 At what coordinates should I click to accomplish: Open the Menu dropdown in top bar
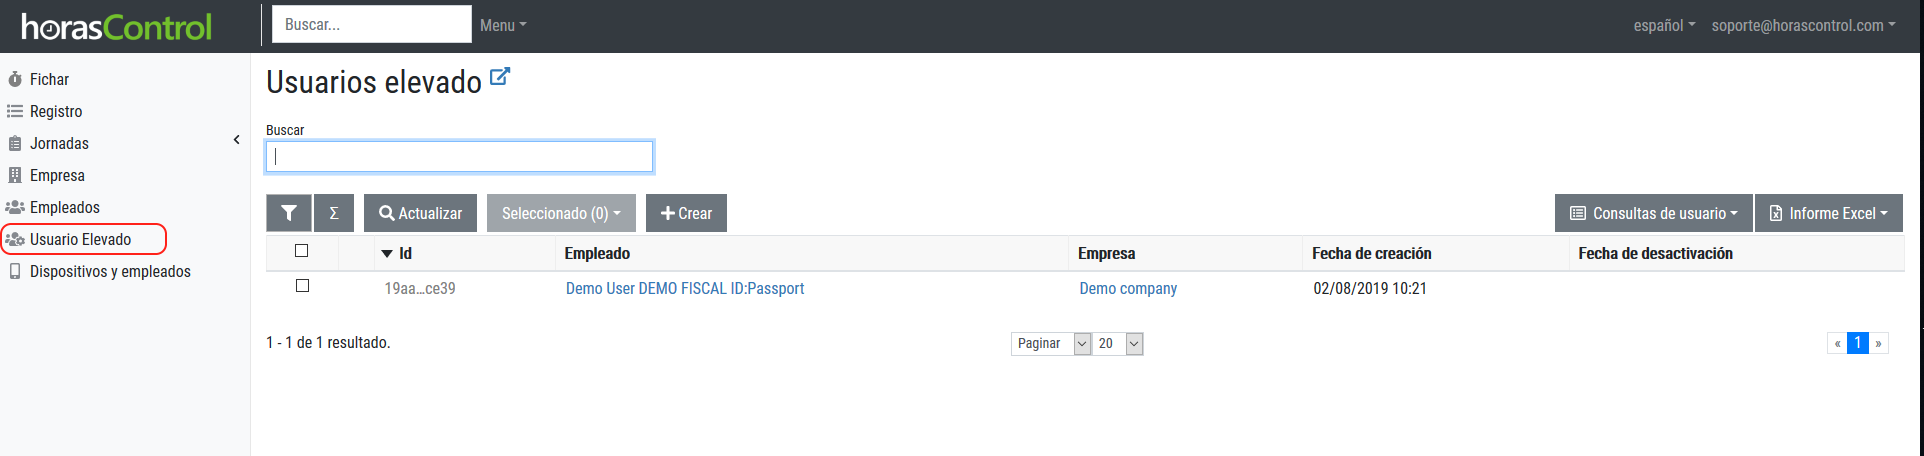(x=503, y=25)
